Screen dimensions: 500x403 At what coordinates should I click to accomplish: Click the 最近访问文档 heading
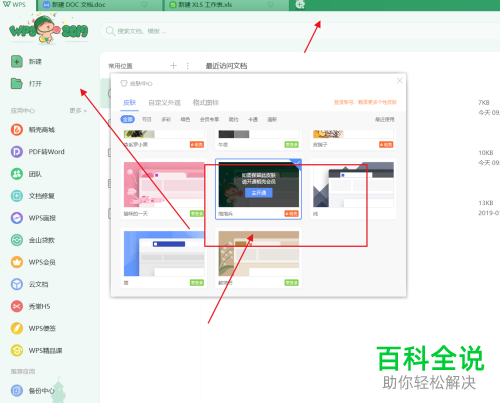click(226, 66)
